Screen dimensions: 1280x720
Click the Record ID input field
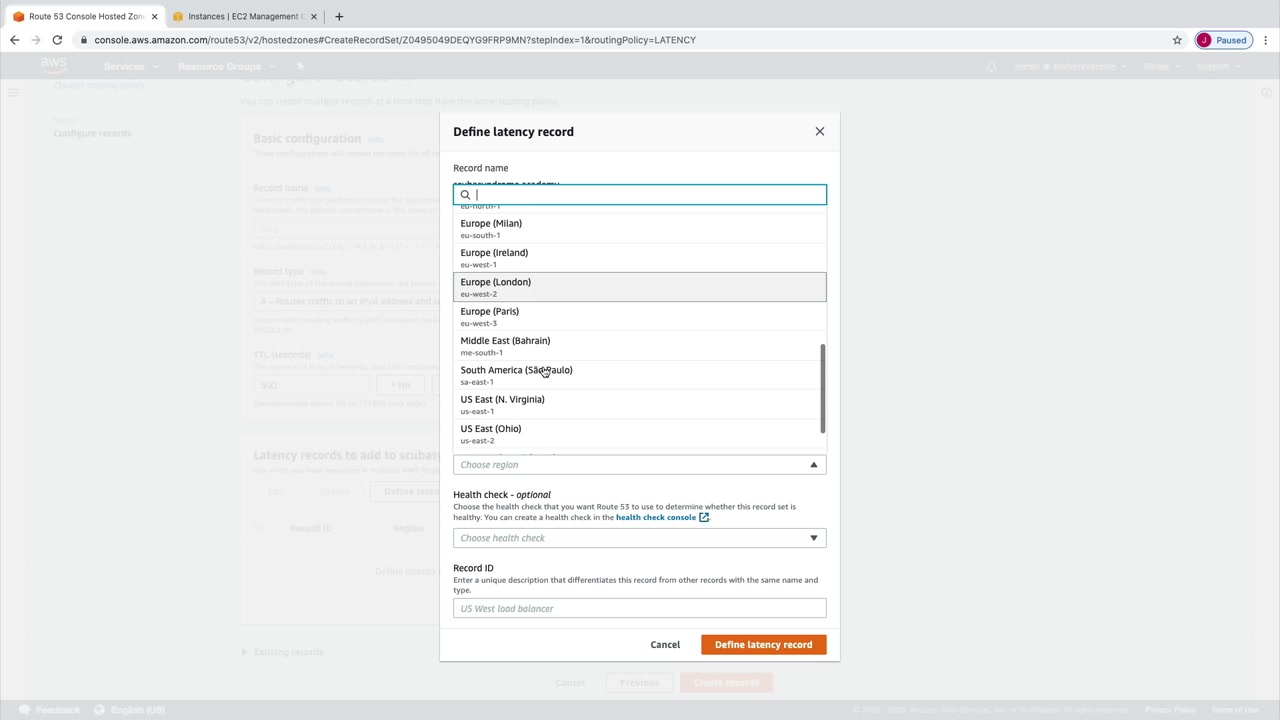[x=640, y=608]
